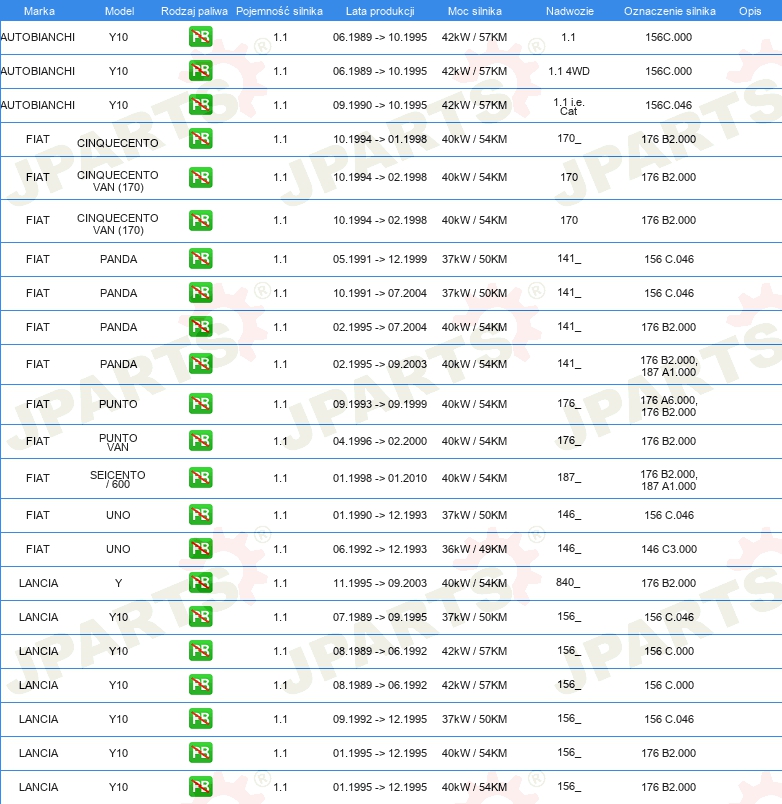The height and width of the screenshot is (804, 782).
Task: Click fuel icon in Panda 05.1991 row
Action: (x=200, y=258)
